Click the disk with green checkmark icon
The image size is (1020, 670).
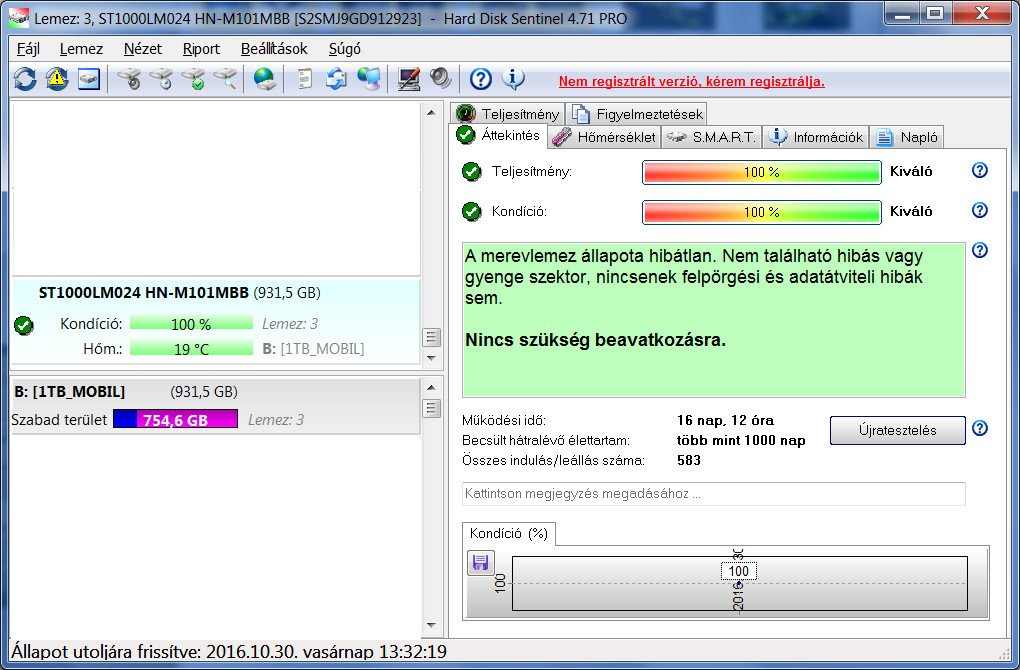[x=194, y=79]
